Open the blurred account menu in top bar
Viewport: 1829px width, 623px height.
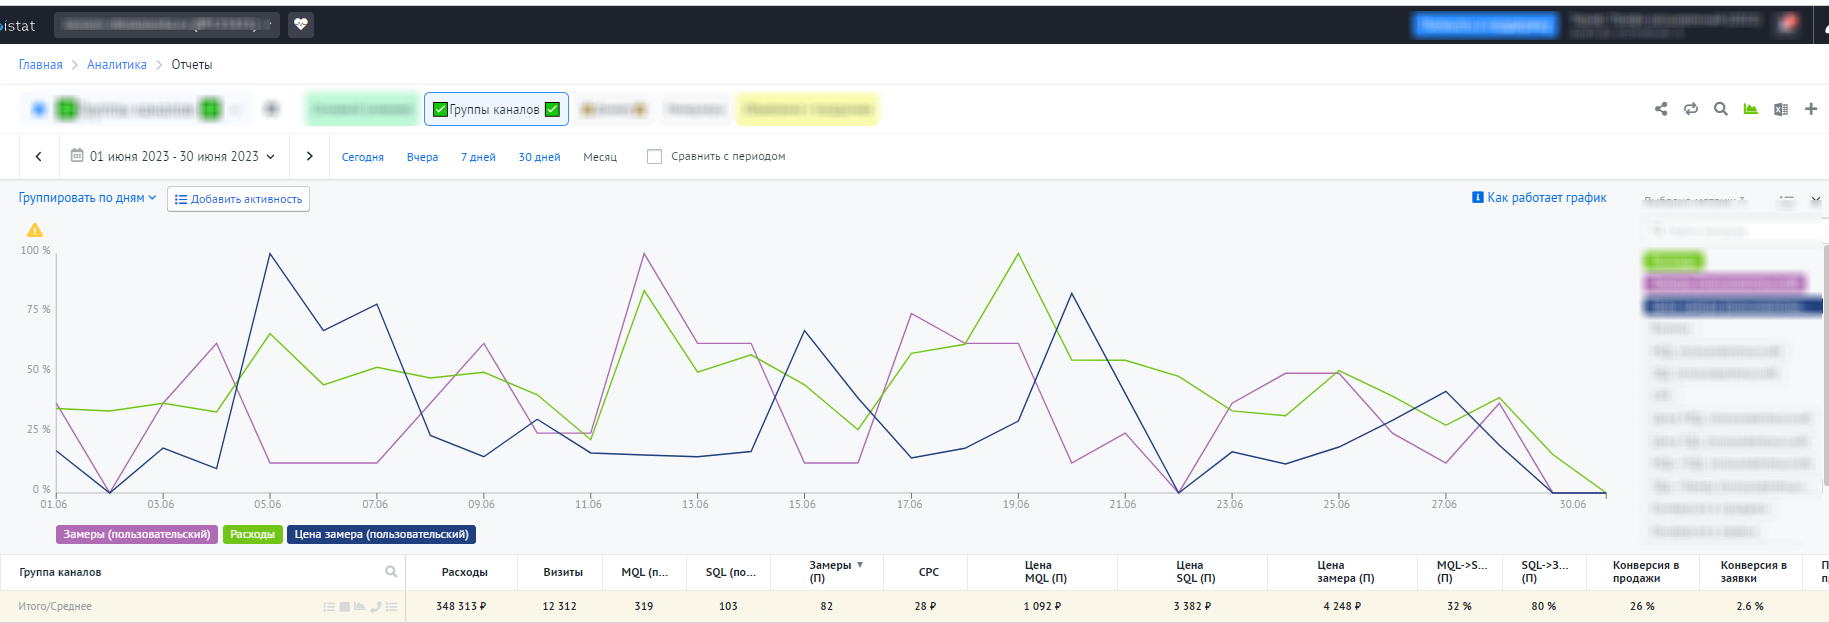pos(1665,24)
